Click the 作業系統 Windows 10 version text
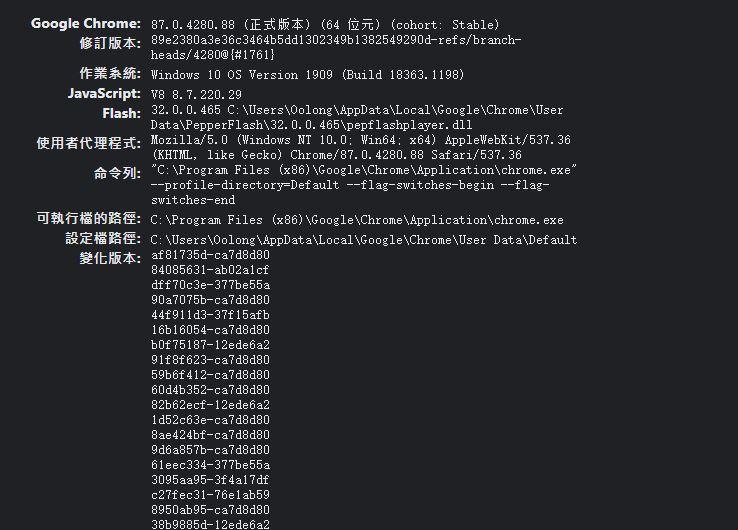 click(x=307, y=75)
